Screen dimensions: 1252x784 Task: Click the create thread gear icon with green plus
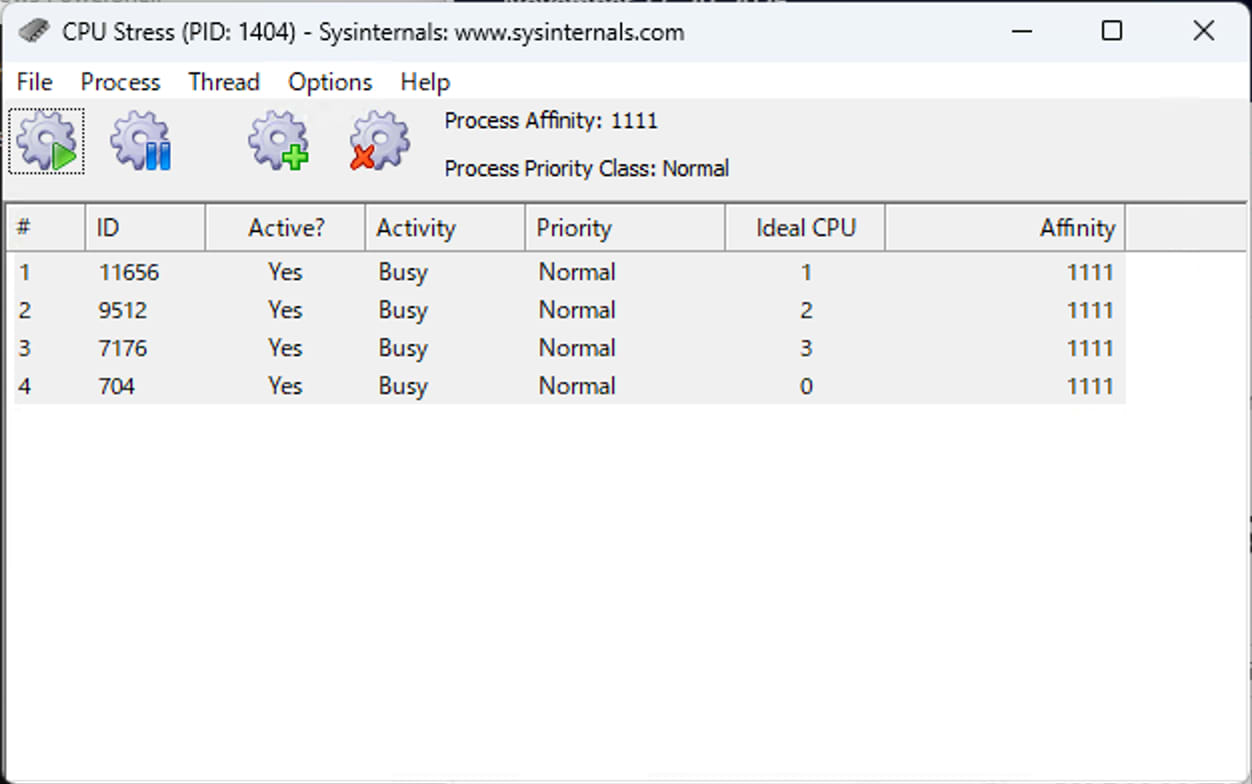[279, 141]
